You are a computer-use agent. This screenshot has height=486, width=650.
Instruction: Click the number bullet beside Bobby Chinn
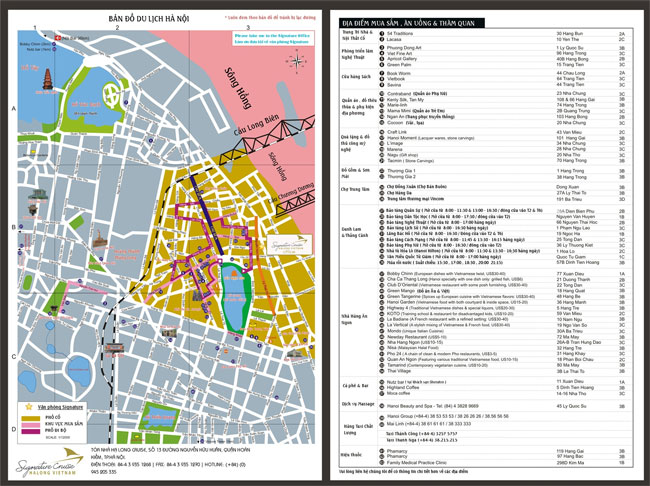pyautogui.click(x=382, y=274)
